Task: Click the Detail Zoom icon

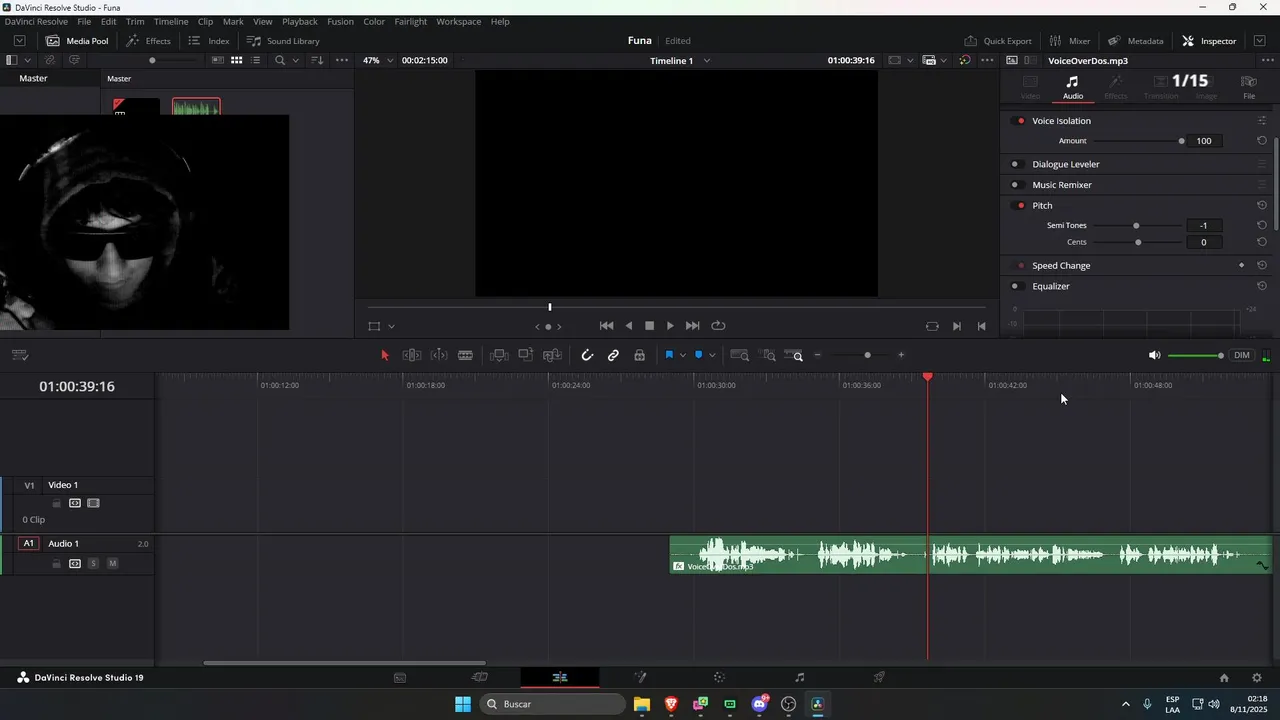Action: point(768,355)
